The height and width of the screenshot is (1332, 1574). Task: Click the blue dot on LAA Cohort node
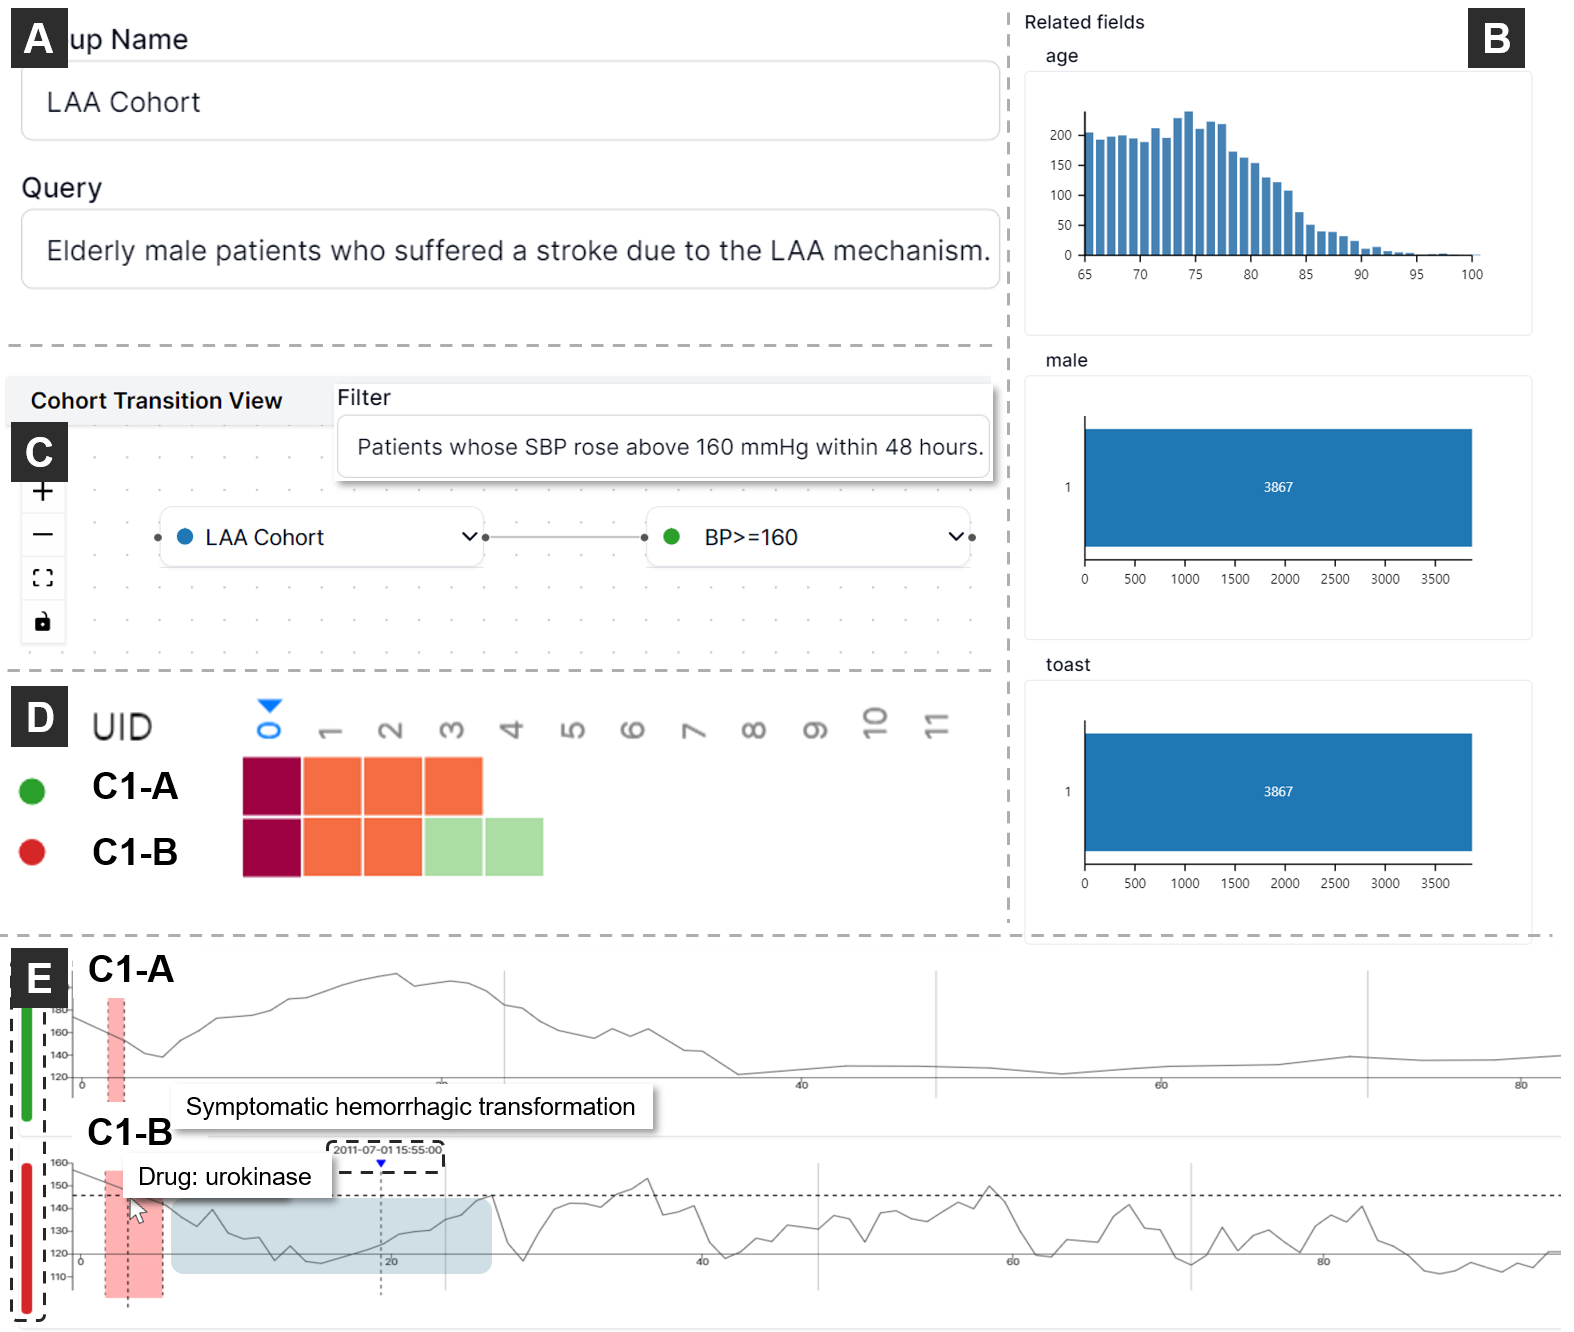point(185,537)
